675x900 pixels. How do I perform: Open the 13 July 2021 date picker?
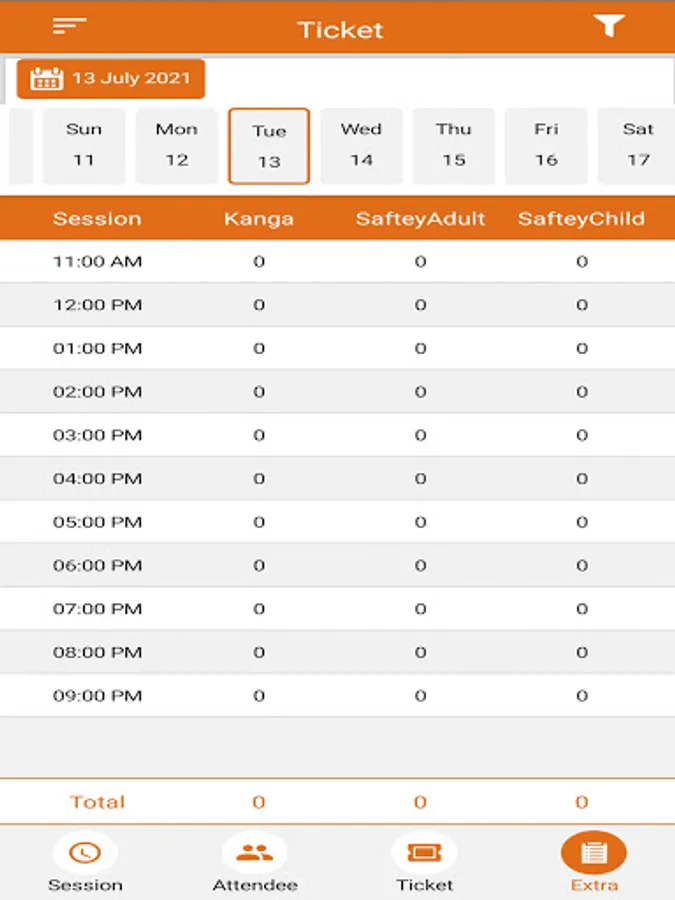[x=111, y=79]
